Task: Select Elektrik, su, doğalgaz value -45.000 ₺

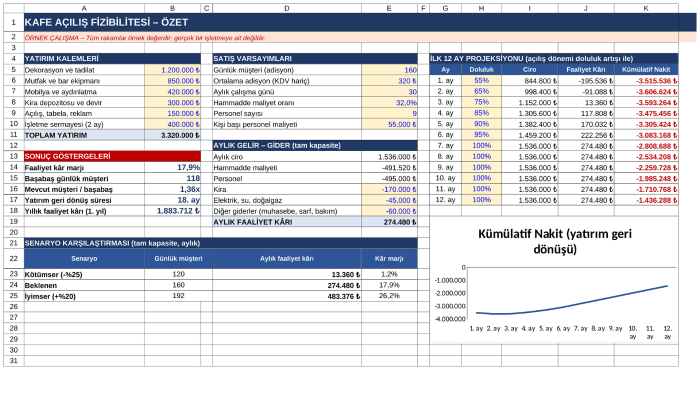Action: [389, 200]
